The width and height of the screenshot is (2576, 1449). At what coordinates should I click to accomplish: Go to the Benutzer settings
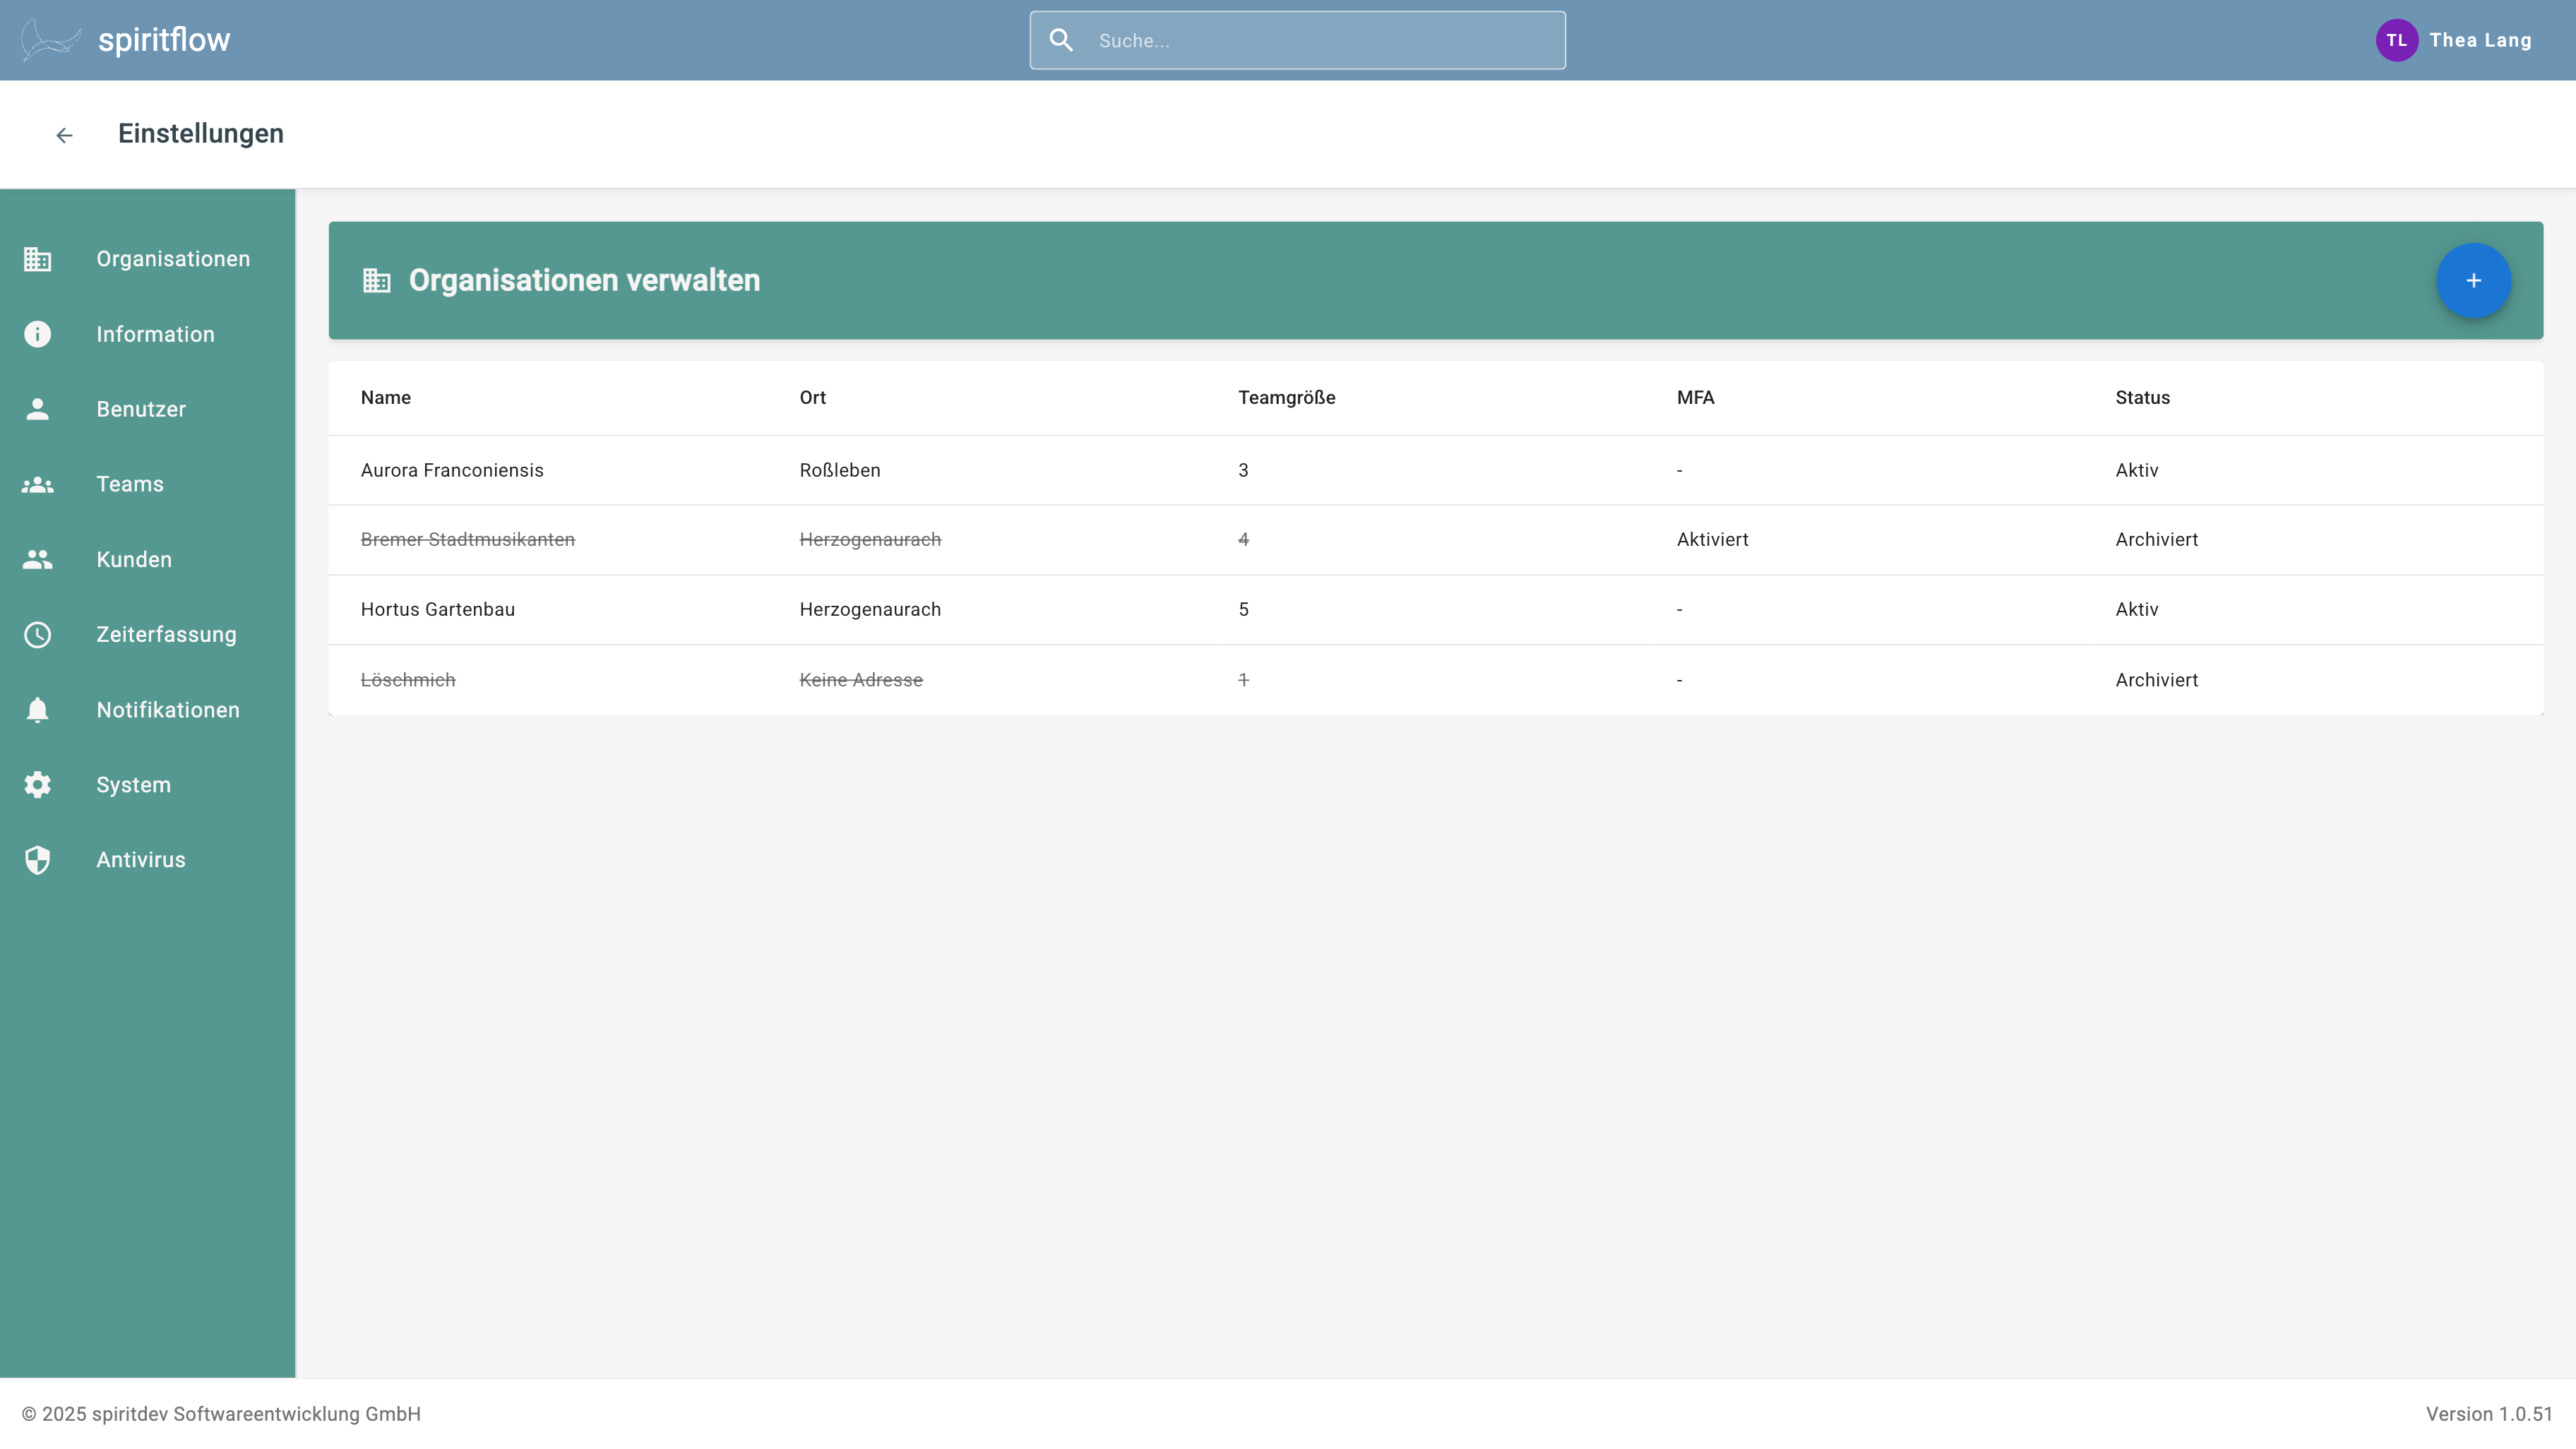click(x=148, y=409)
